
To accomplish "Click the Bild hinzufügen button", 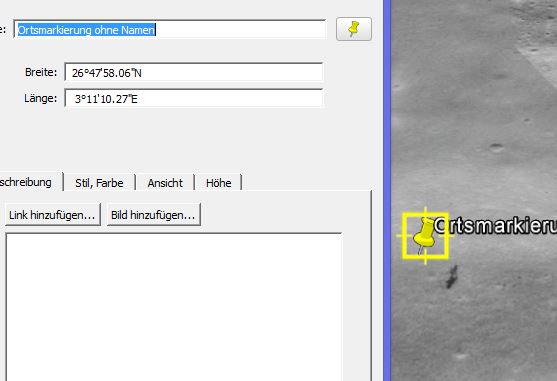I will [x=153, y=214].
